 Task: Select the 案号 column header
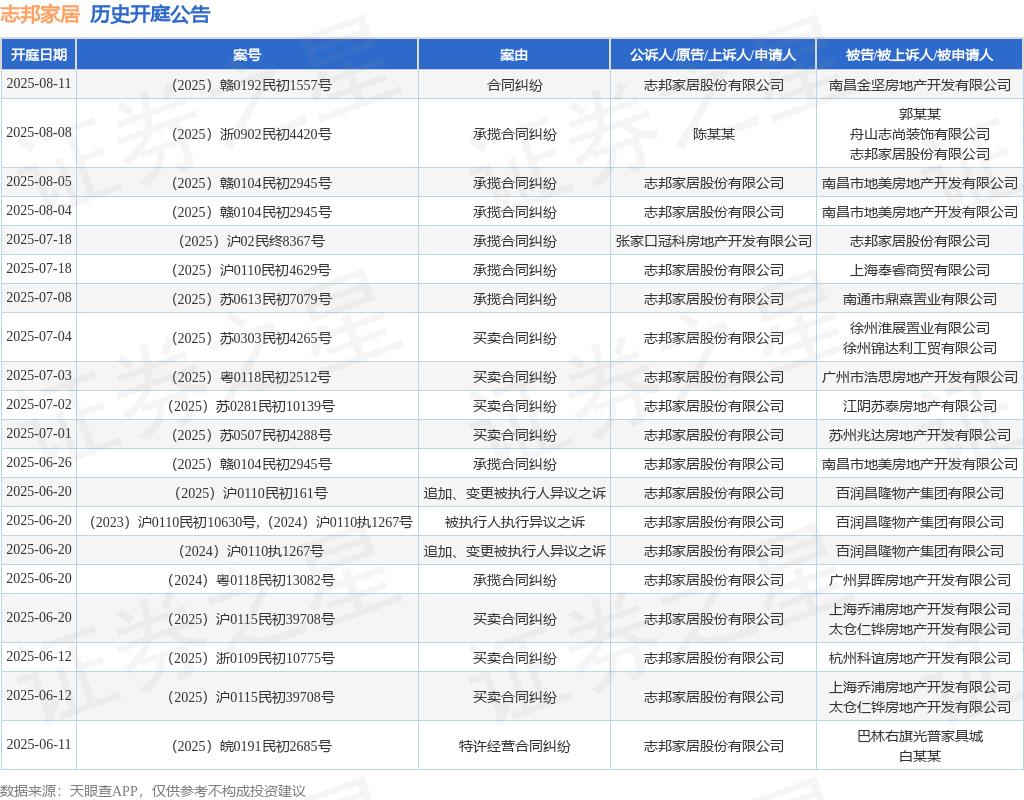pos(247,55)
